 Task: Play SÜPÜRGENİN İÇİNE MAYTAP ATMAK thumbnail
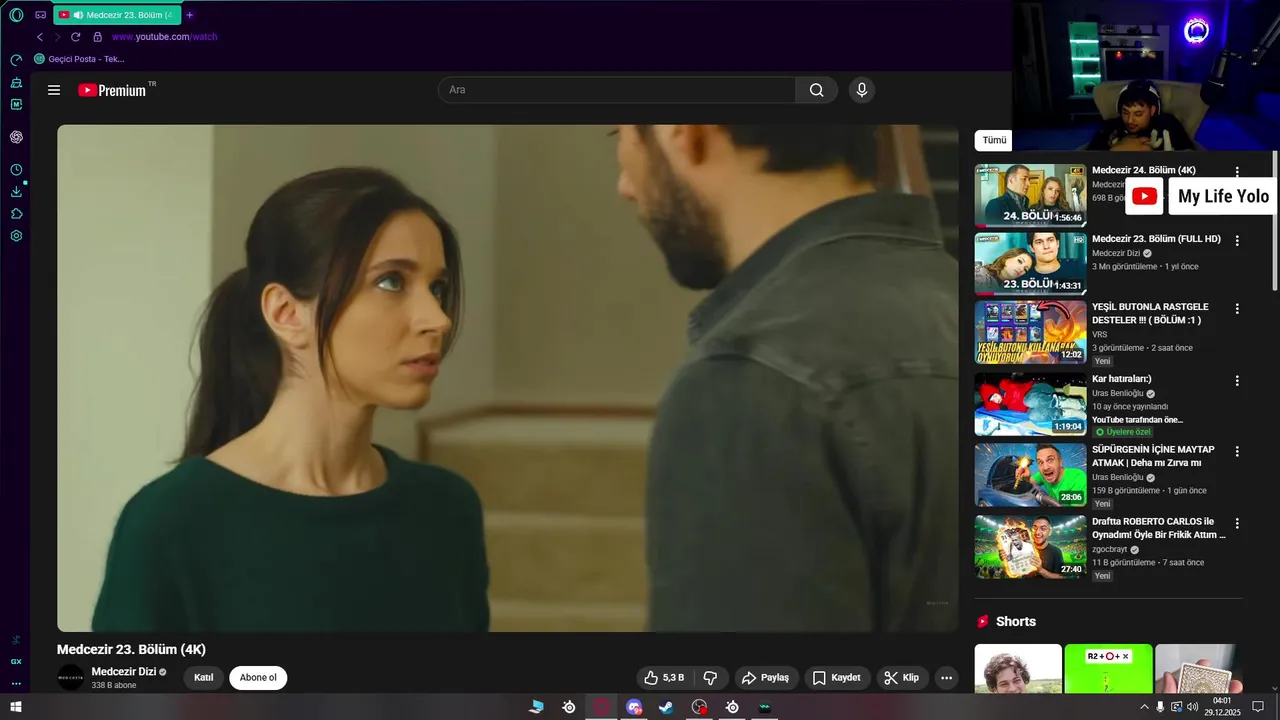point(1030,475)
